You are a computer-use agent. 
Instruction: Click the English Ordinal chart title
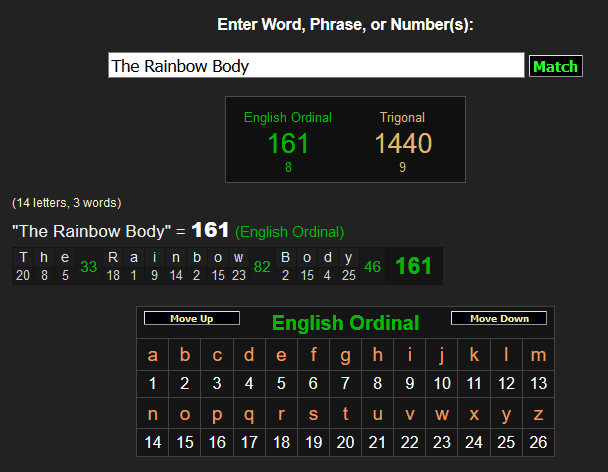click(346, 323)
